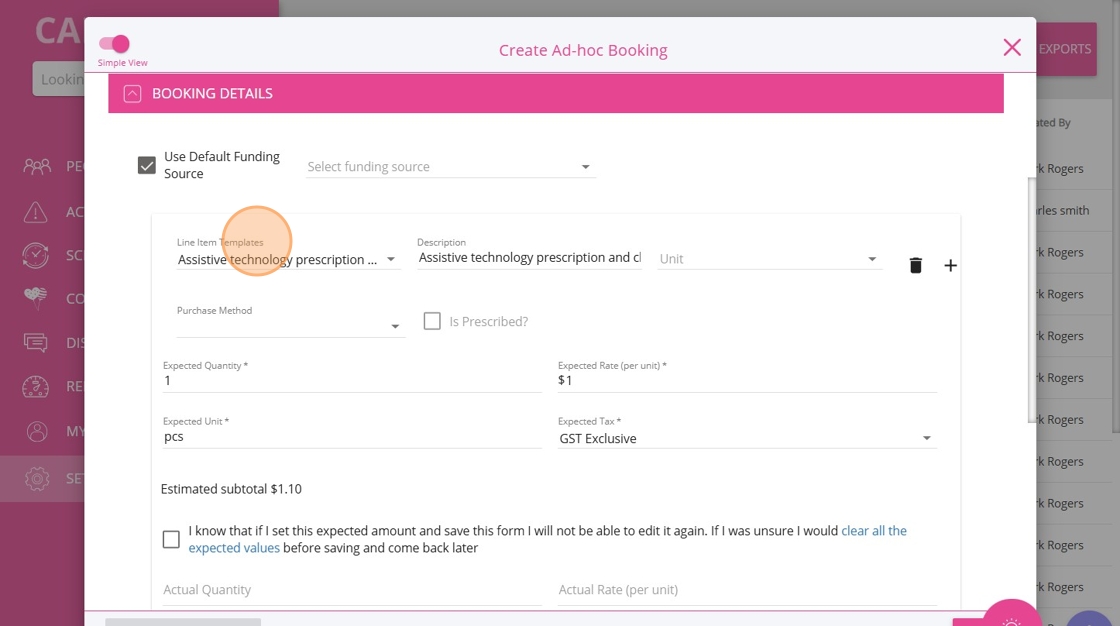Screen dimensions: 1120x626
Task: Open the Select funding source dropdown
Action: [450, 167]
